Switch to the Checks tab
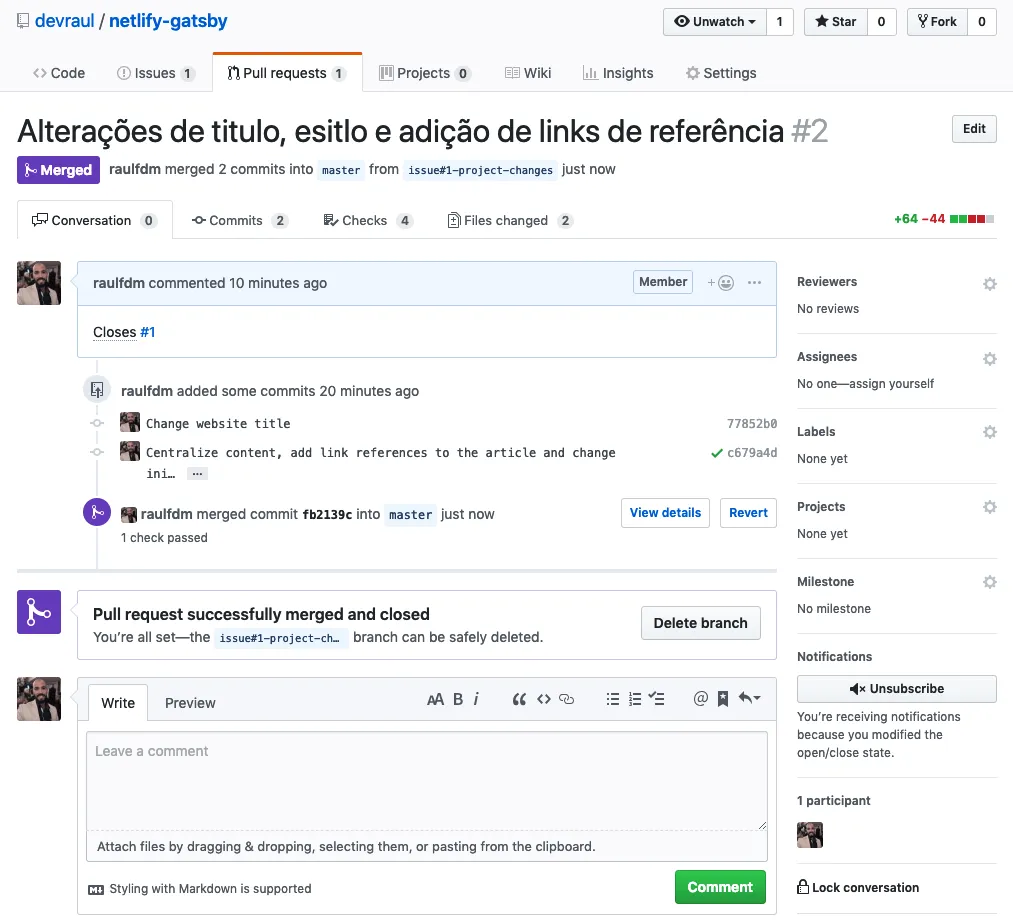The width and height of the screenshot is (1013, 920). 368,220
